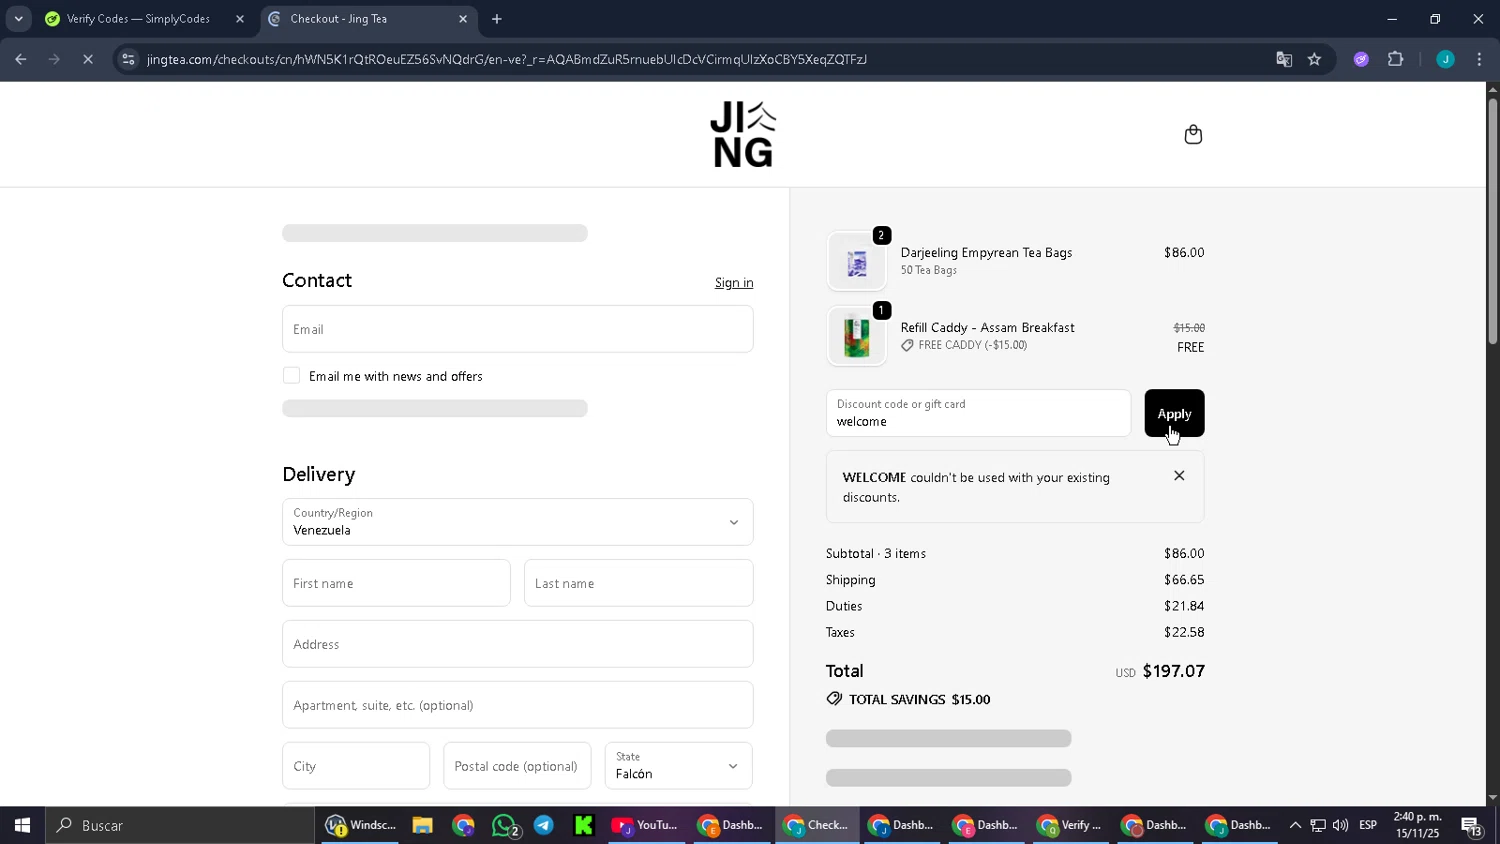Open the shopping bag cart icon

[1193, 135]
